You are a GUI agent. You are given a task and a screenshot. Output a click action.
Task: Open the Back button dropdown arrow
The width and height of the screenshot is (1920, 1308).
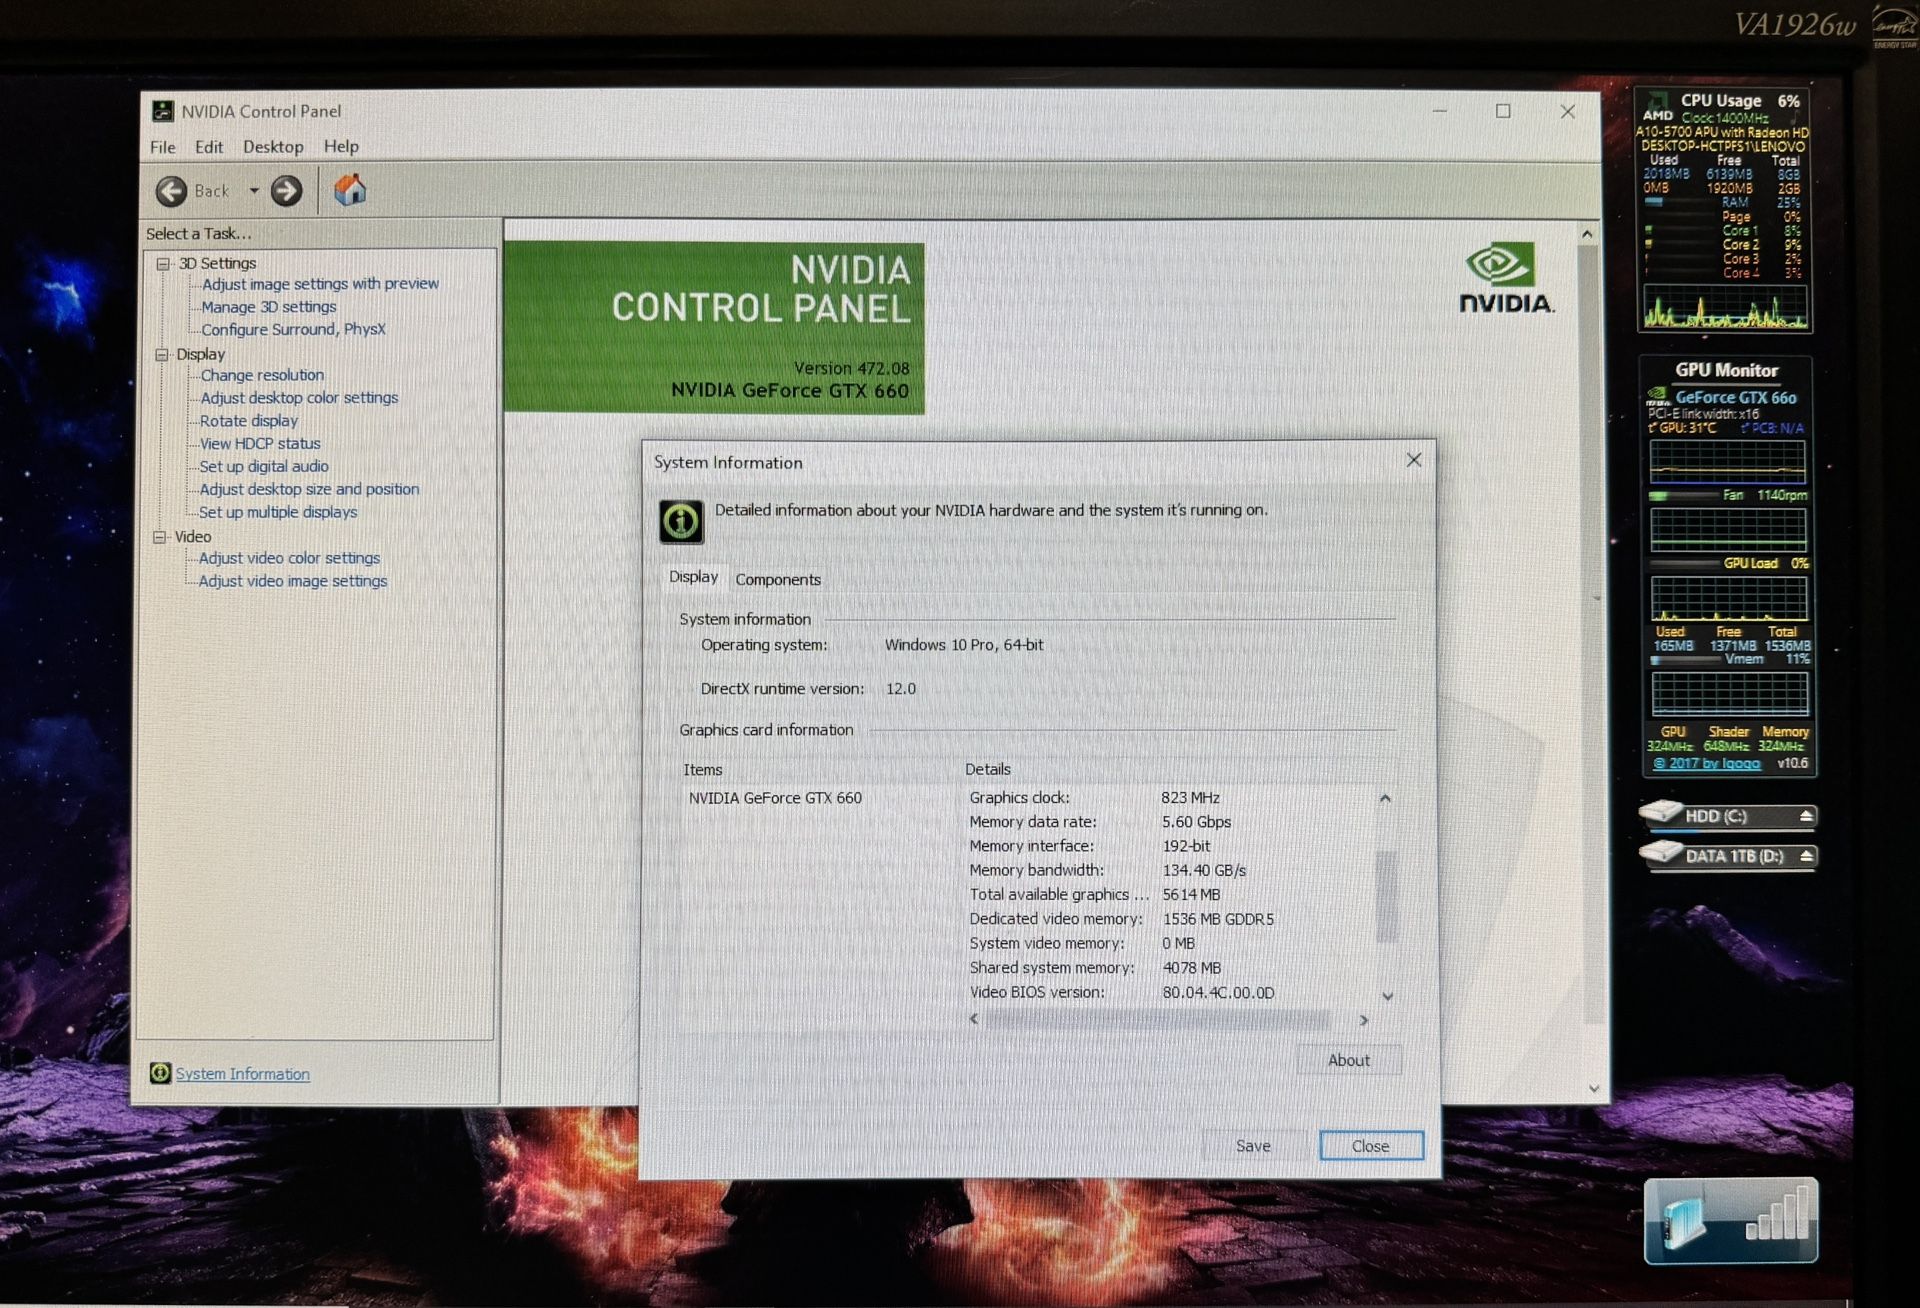pyautogui.click(x=252, y=190)
